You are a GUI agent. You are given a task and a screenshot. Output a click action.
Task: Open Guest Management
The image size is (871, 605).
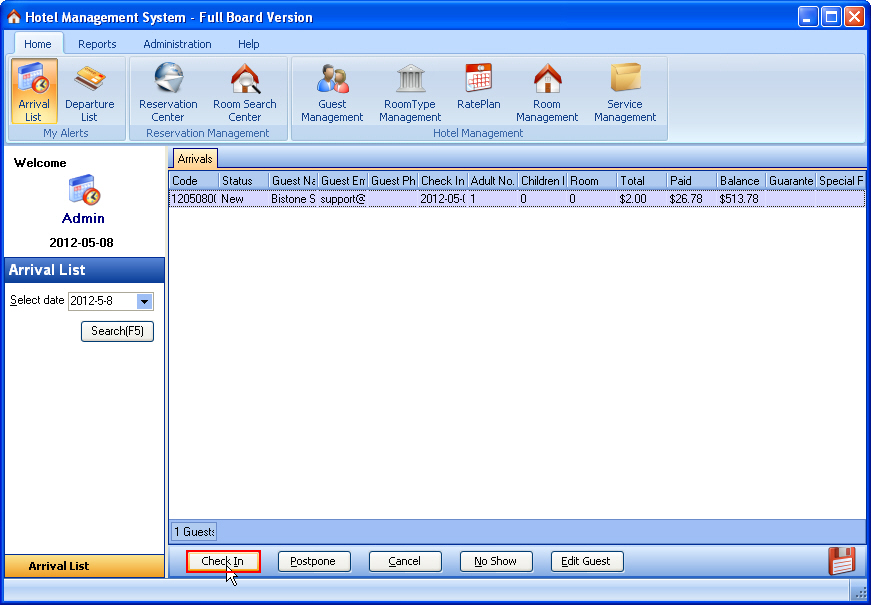[x=332, y=91]
